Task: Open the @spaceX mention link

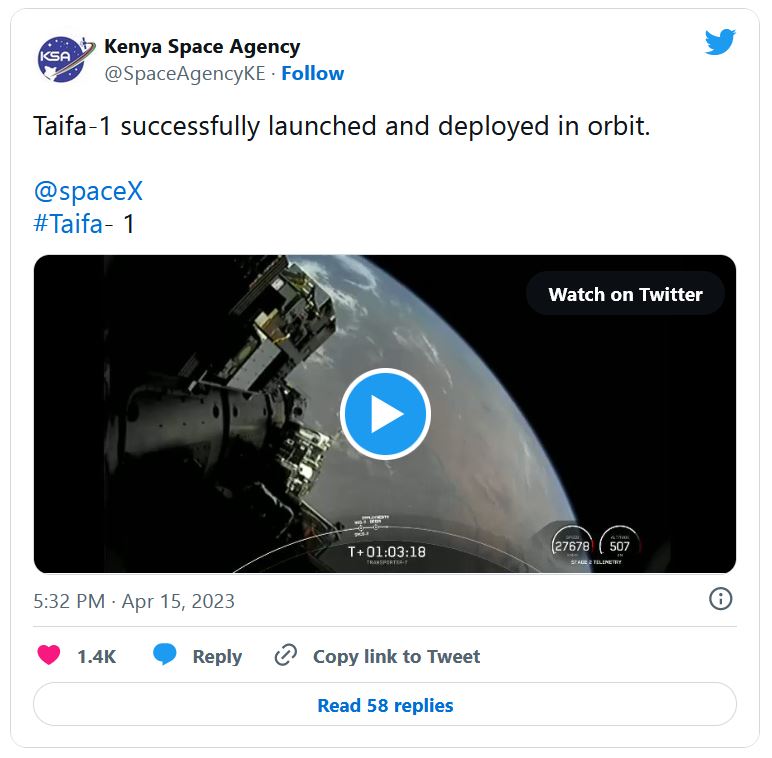Action: [89, 191]
